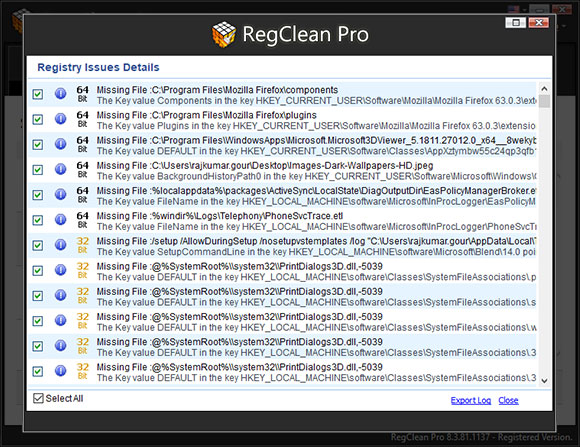Click the 64 Bit icon on PhoneSvcTrace.etl row
The height and width of the screenshot is (447, 580).
point(82,220)
